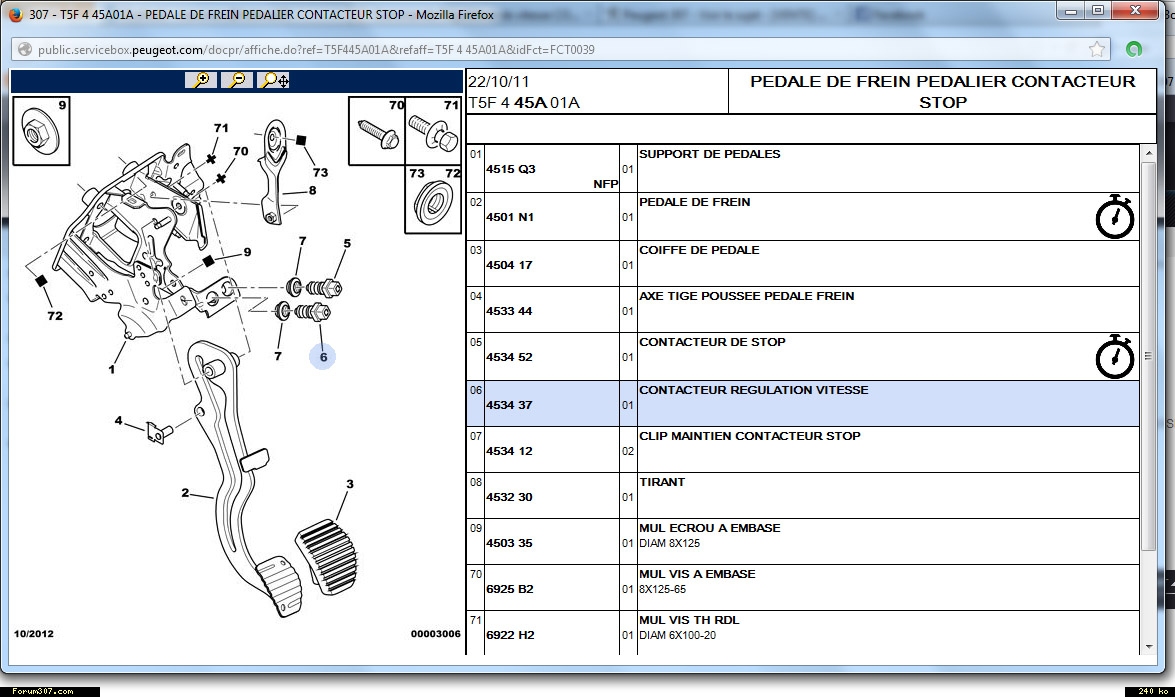Select the SUPPORT DE PEDALES description
The width and height of the screenshot is (1175, 697).
point(710,154)
